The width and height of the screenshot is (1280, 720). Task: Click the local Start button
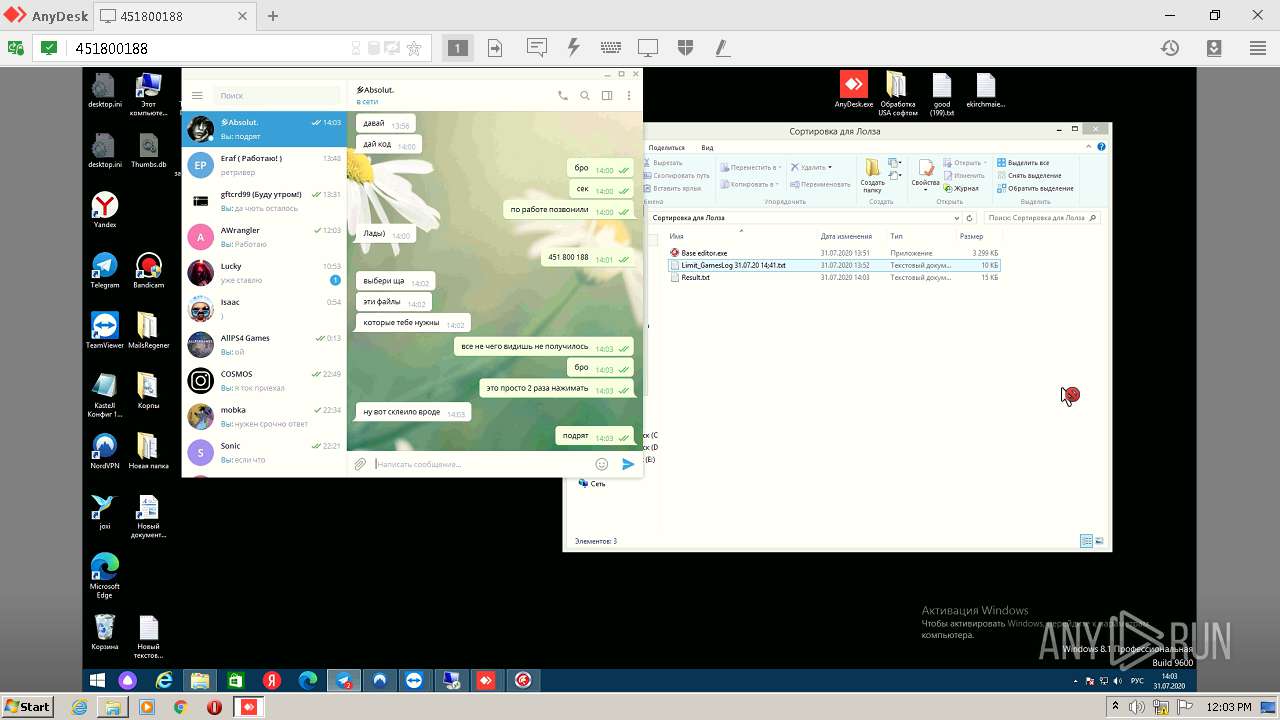tap(27, 707)
